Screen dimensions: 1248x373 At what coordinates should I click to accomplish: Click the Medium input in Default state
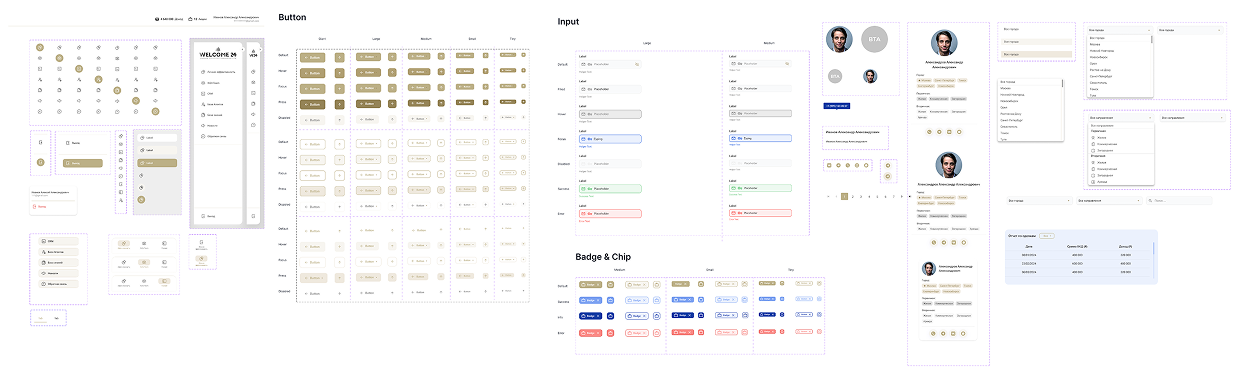(761, 64)
